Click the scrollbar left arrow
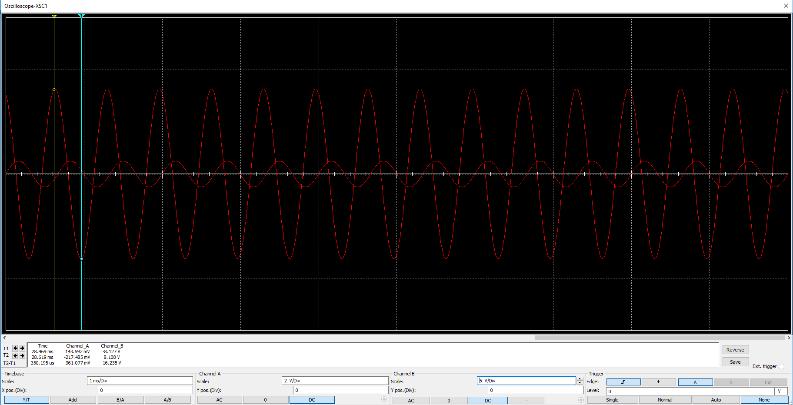 tap(5, 337)
